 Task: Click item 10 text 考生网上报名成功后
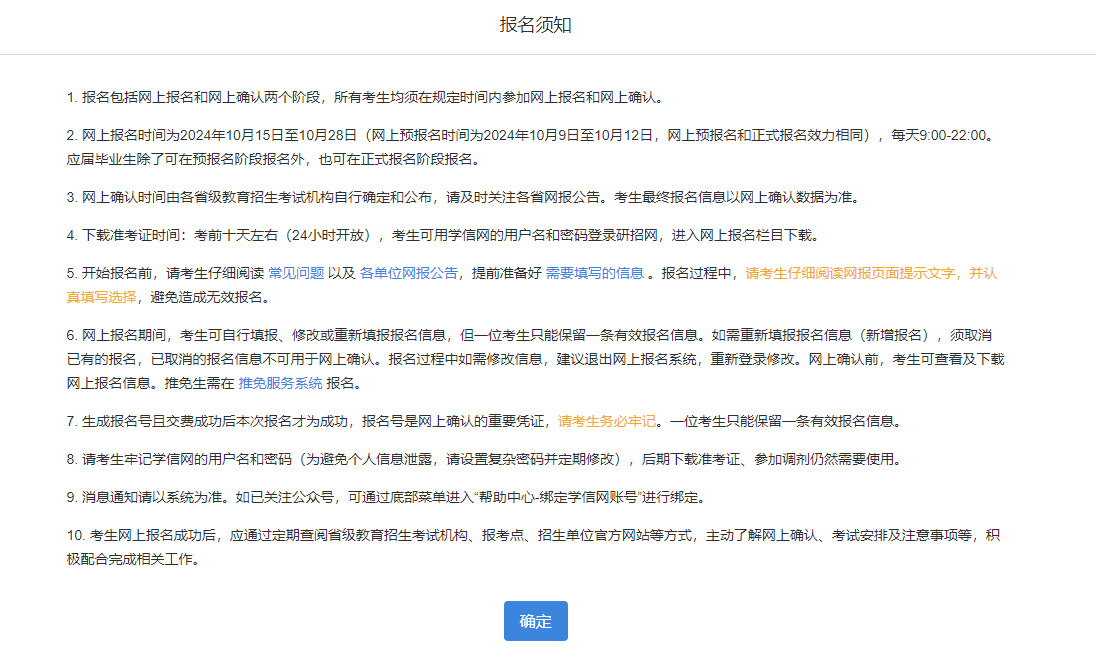pyautogui.click(x=153, y=535)
